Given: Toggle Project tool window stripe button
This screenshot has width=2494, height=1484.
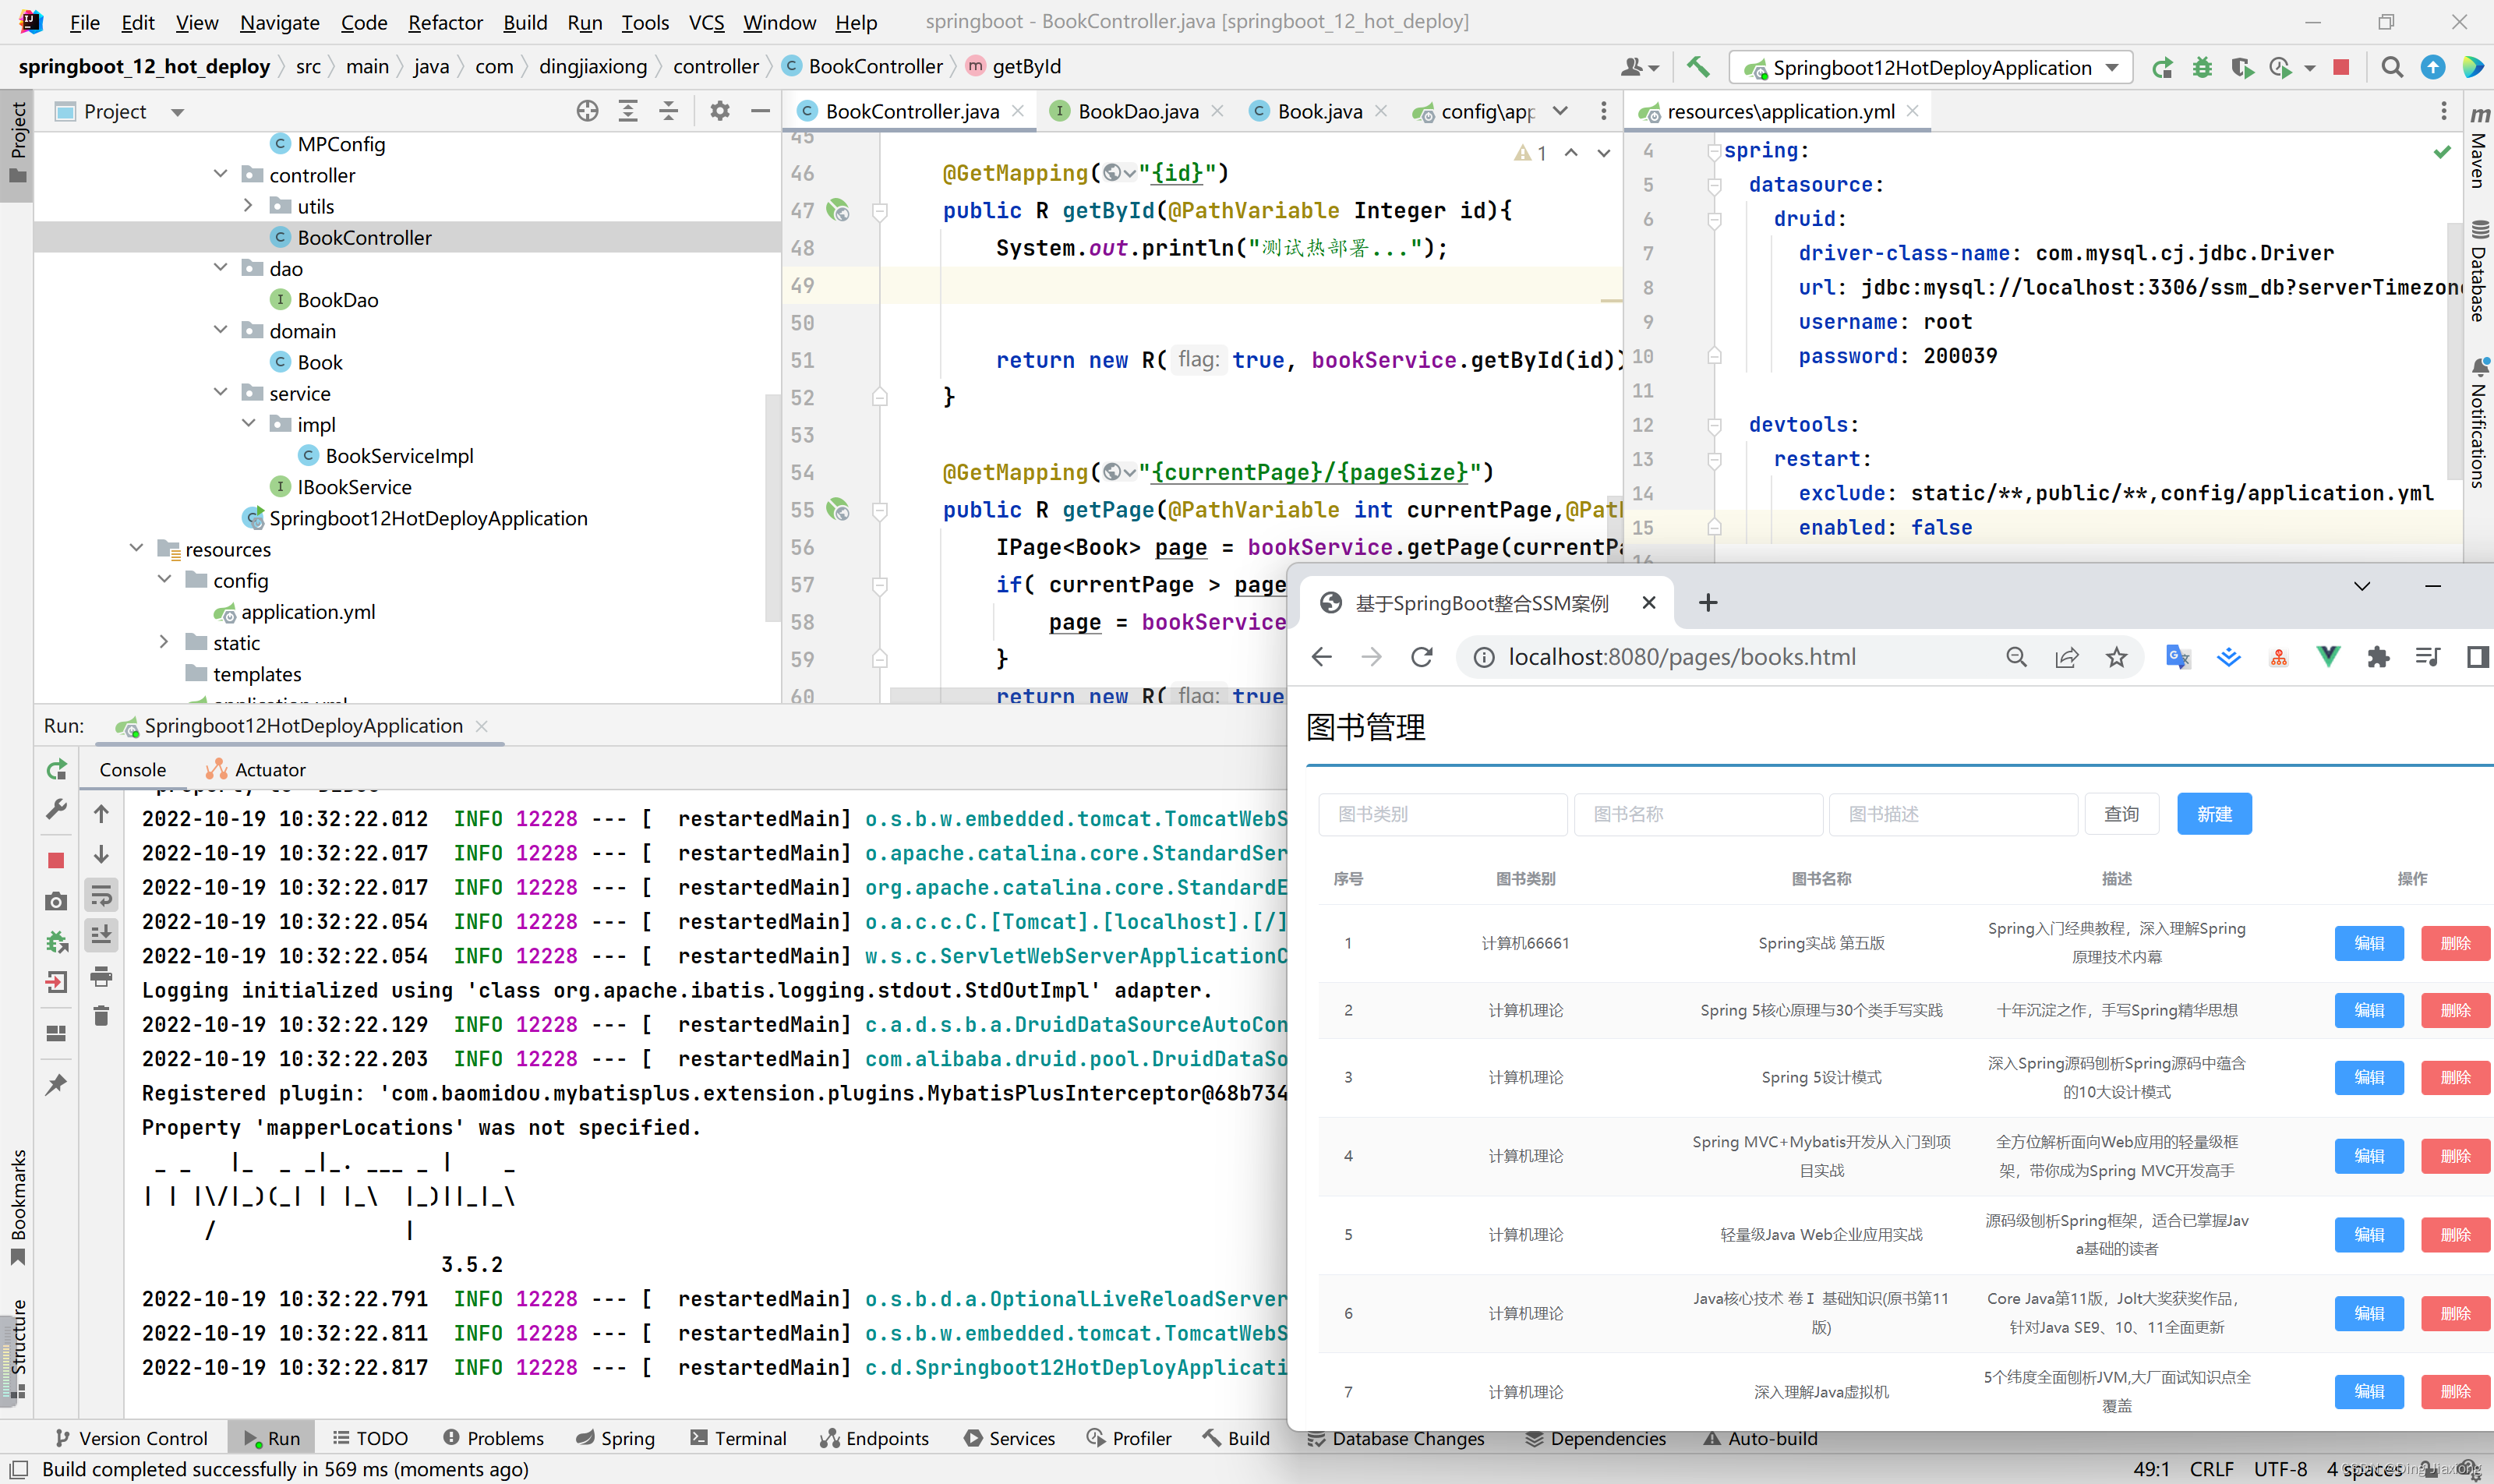Looking at the screenshot, I should point(17,145).
